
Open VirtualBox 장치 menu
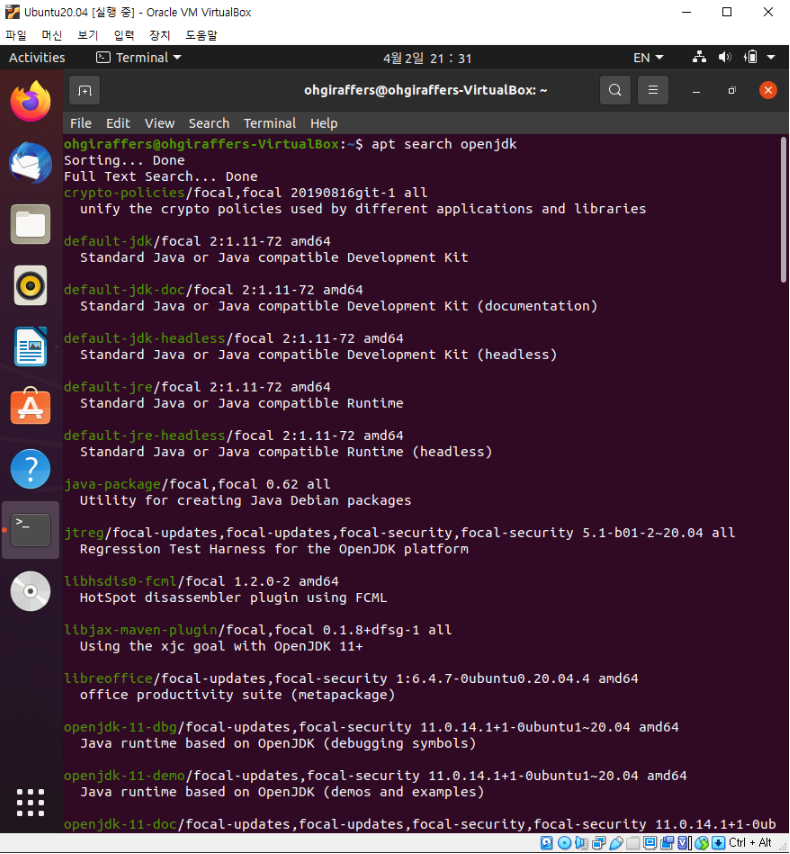tap(160, 35)
